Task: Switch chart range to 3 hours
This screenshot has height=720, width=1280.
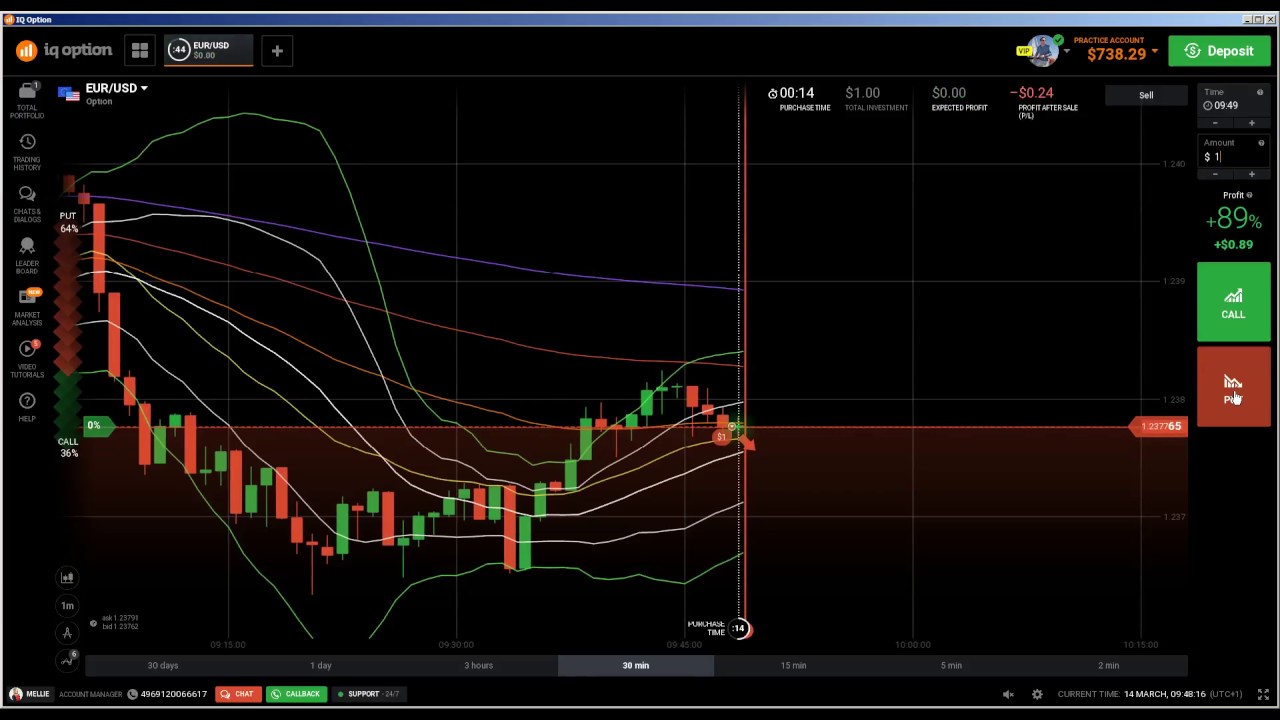Action: point(478,665)
